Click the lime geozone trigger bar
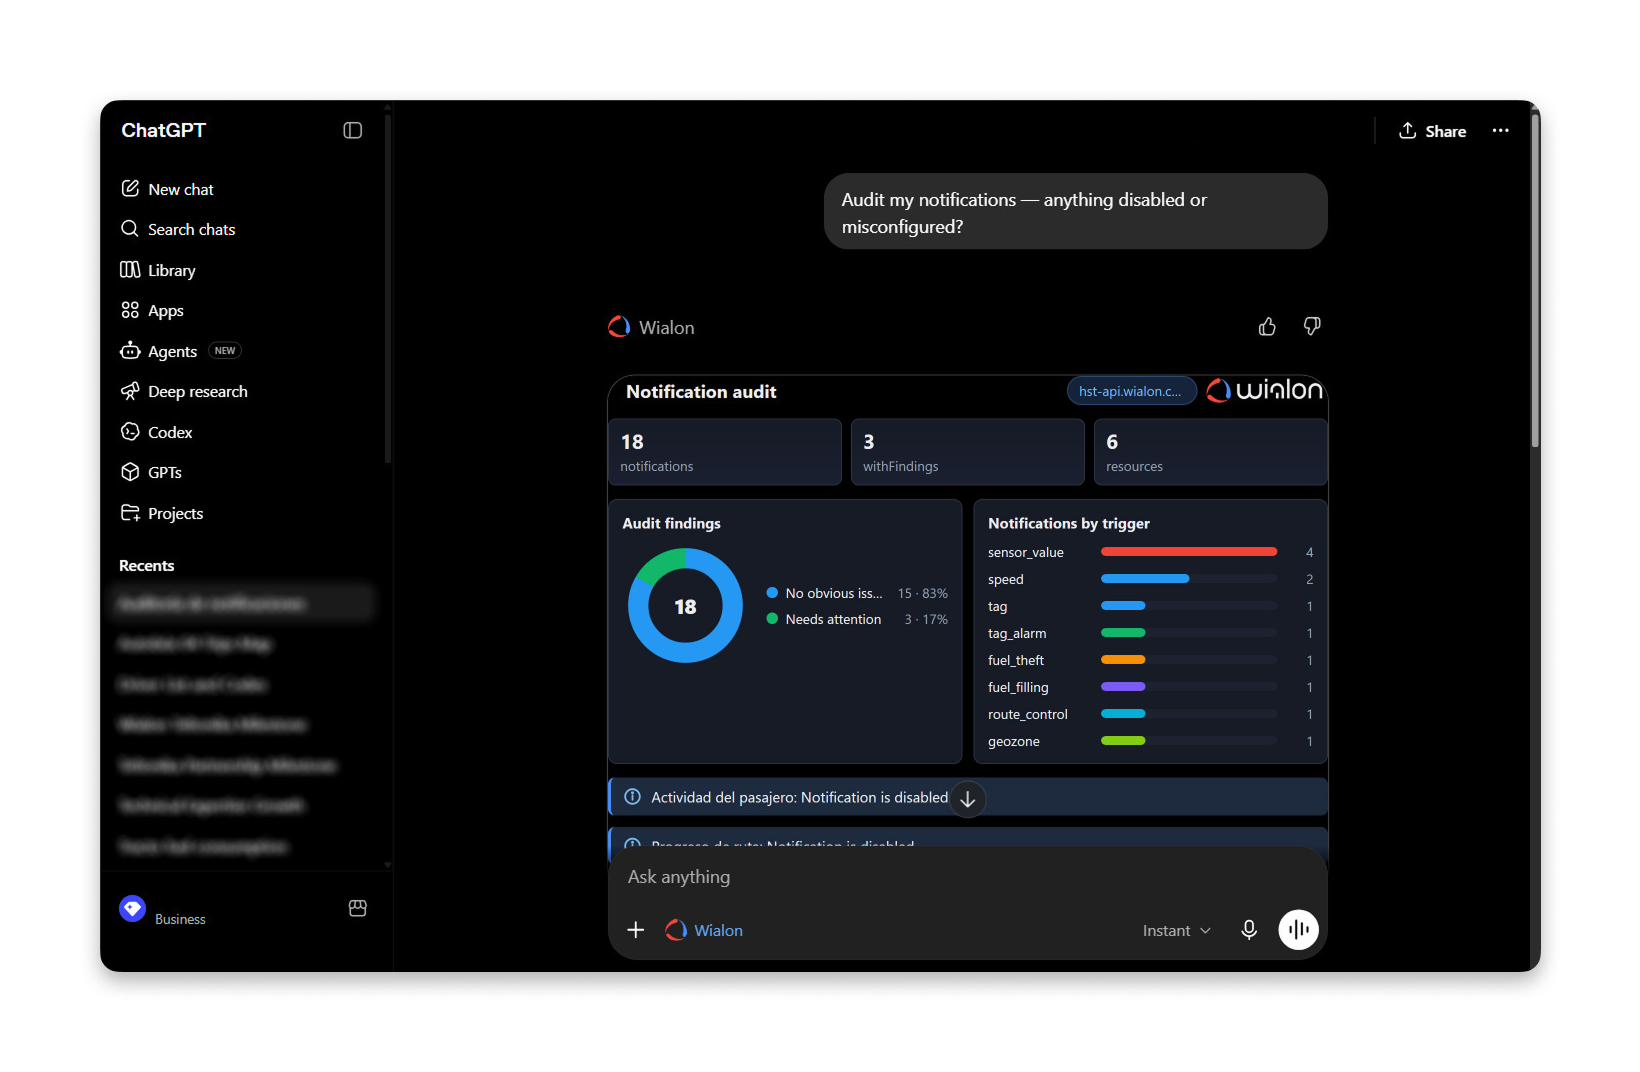 [1123, 741]
